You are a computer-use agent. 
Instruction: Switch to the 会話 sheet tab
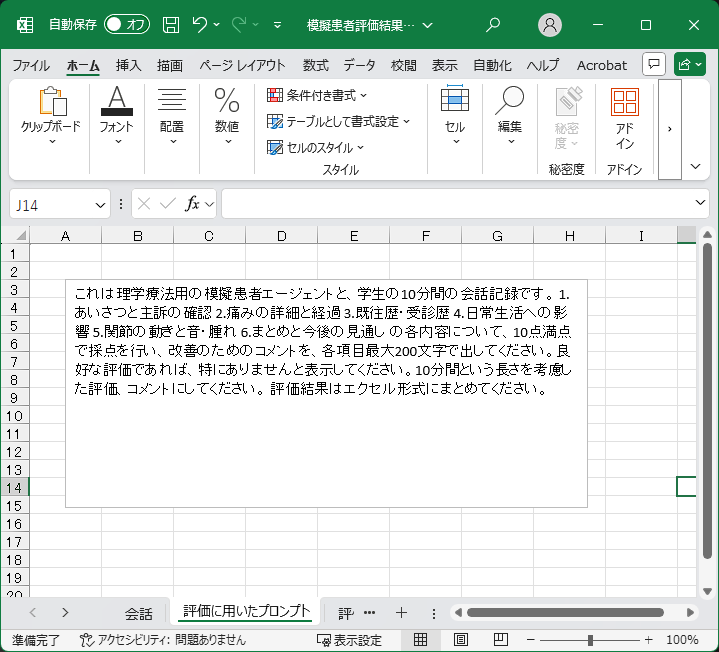point(138,613)
